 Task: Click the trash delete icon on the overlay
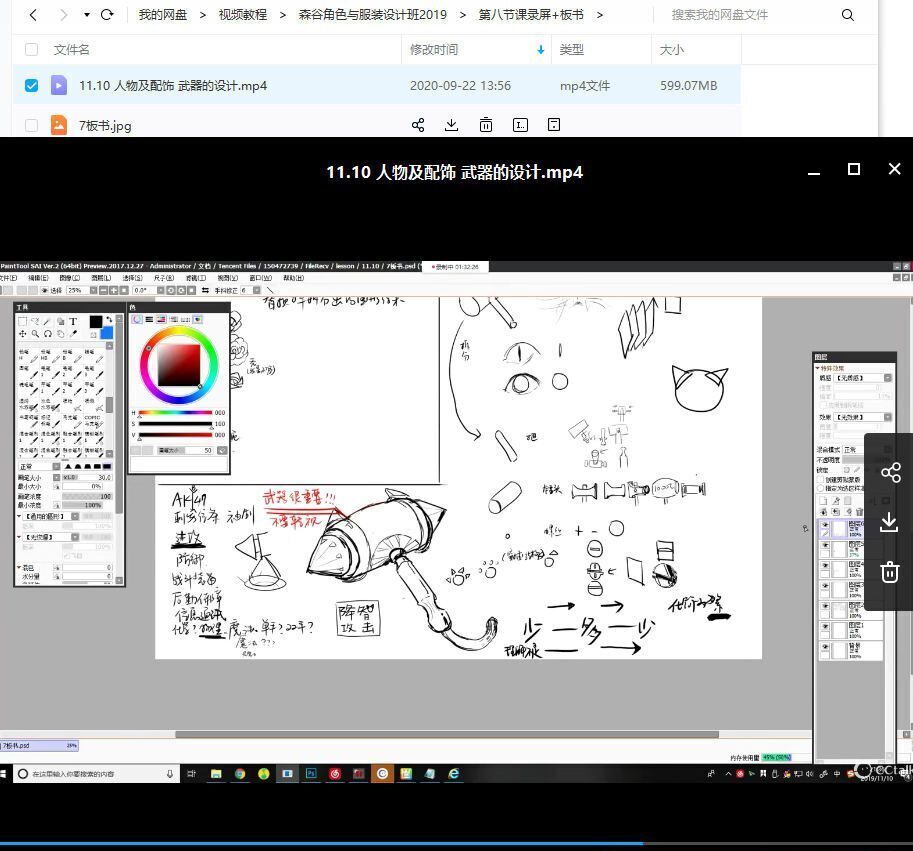[890, 572]
